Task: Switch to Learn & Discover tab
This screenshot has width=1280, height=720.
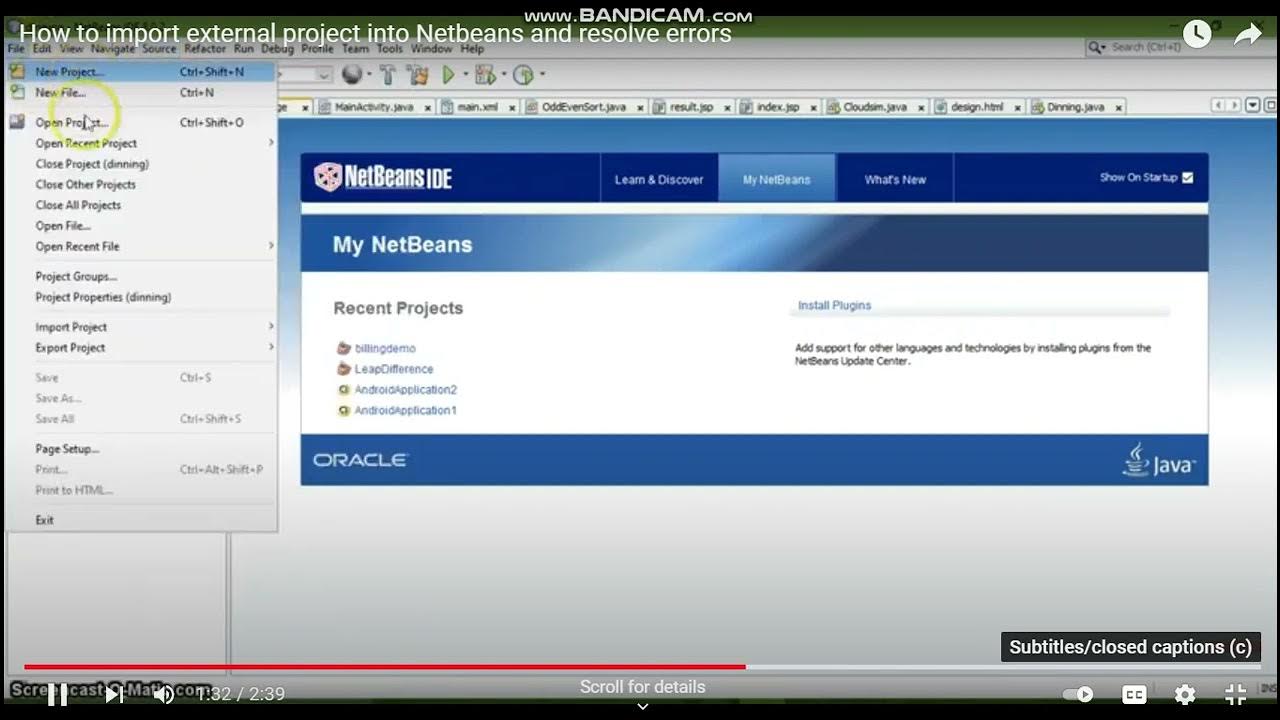Action: tap(659, 179)
